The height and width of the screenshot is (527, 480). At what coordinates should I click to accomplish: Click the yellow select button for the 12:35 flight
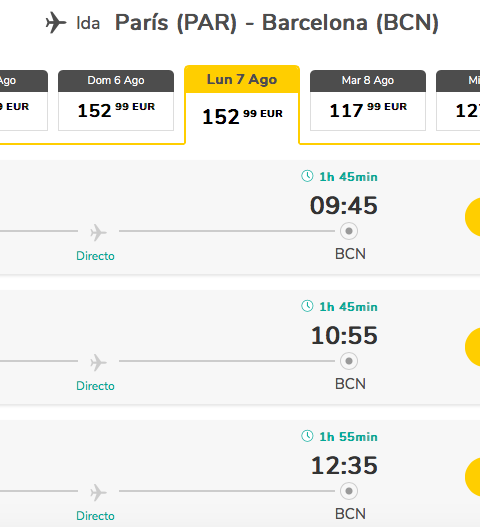473,477
